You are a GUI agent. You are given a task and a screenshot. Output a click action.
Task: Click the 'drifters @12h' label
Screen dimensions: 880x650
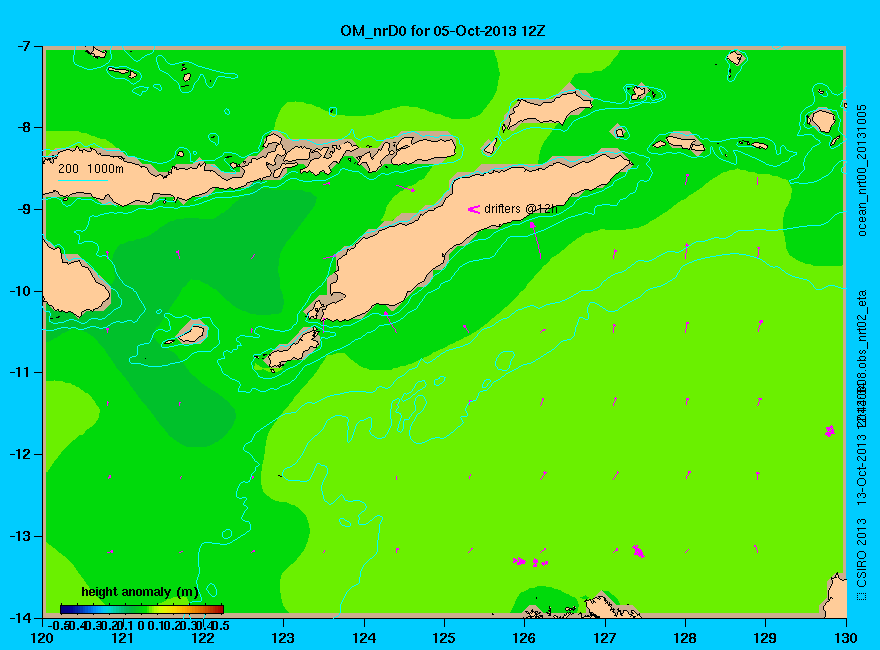pos(521,209)
